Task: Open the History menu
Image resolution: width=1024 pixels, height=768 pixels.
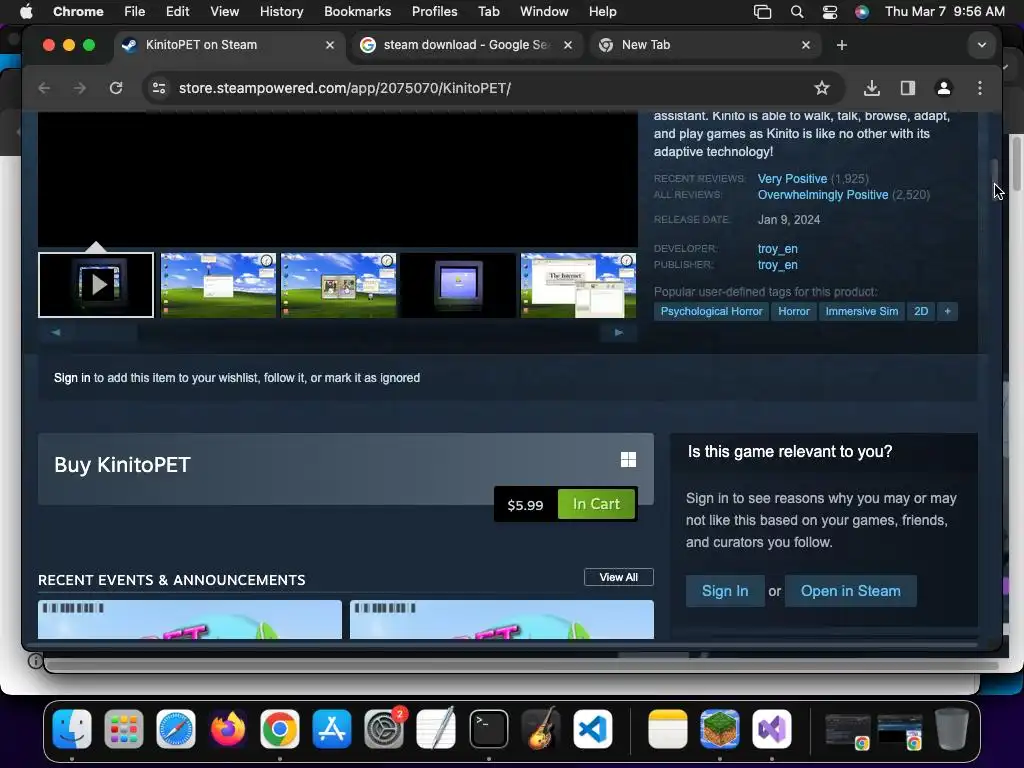Action: (281, 11)
